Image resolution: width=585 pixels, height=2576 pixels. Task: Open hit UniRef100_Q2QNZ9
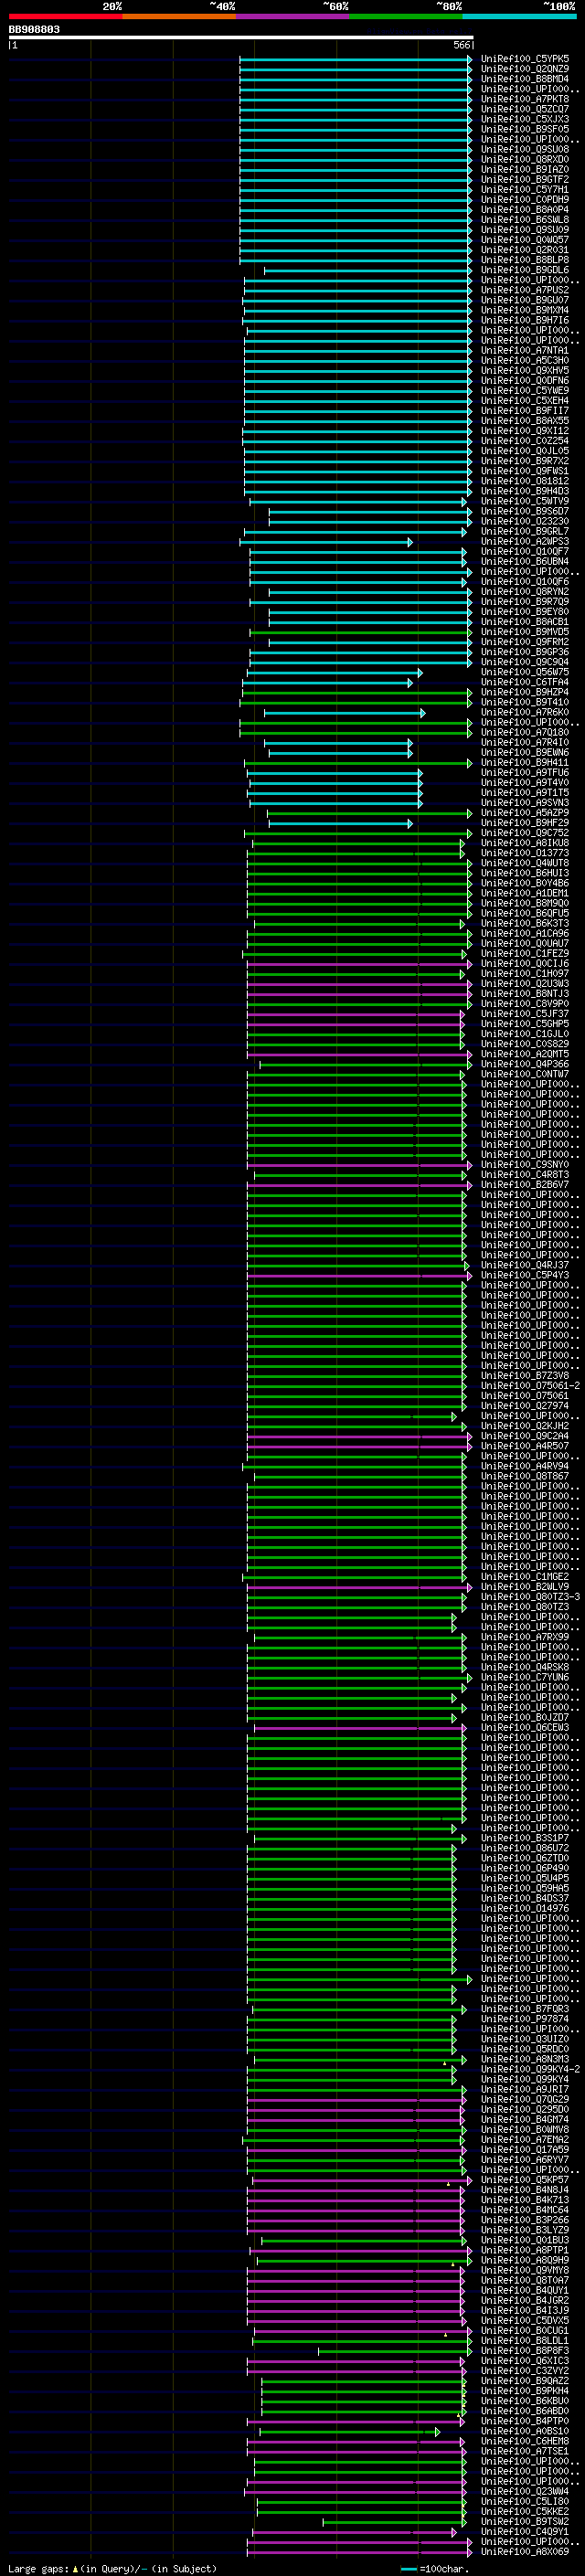525,69
